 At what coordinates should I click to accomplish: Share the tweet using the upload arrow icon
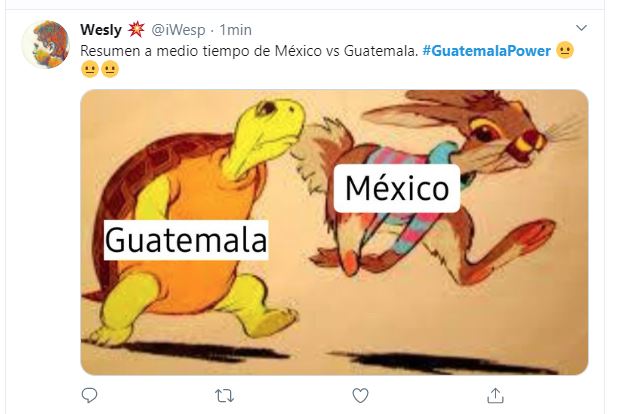pos(495,395)
